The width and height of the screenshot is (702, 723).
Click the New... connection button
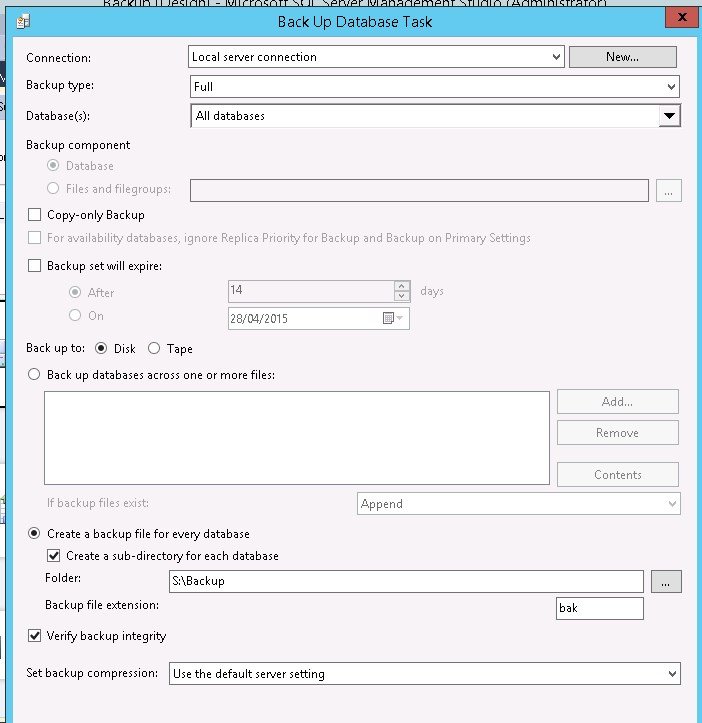pos(622,57)
